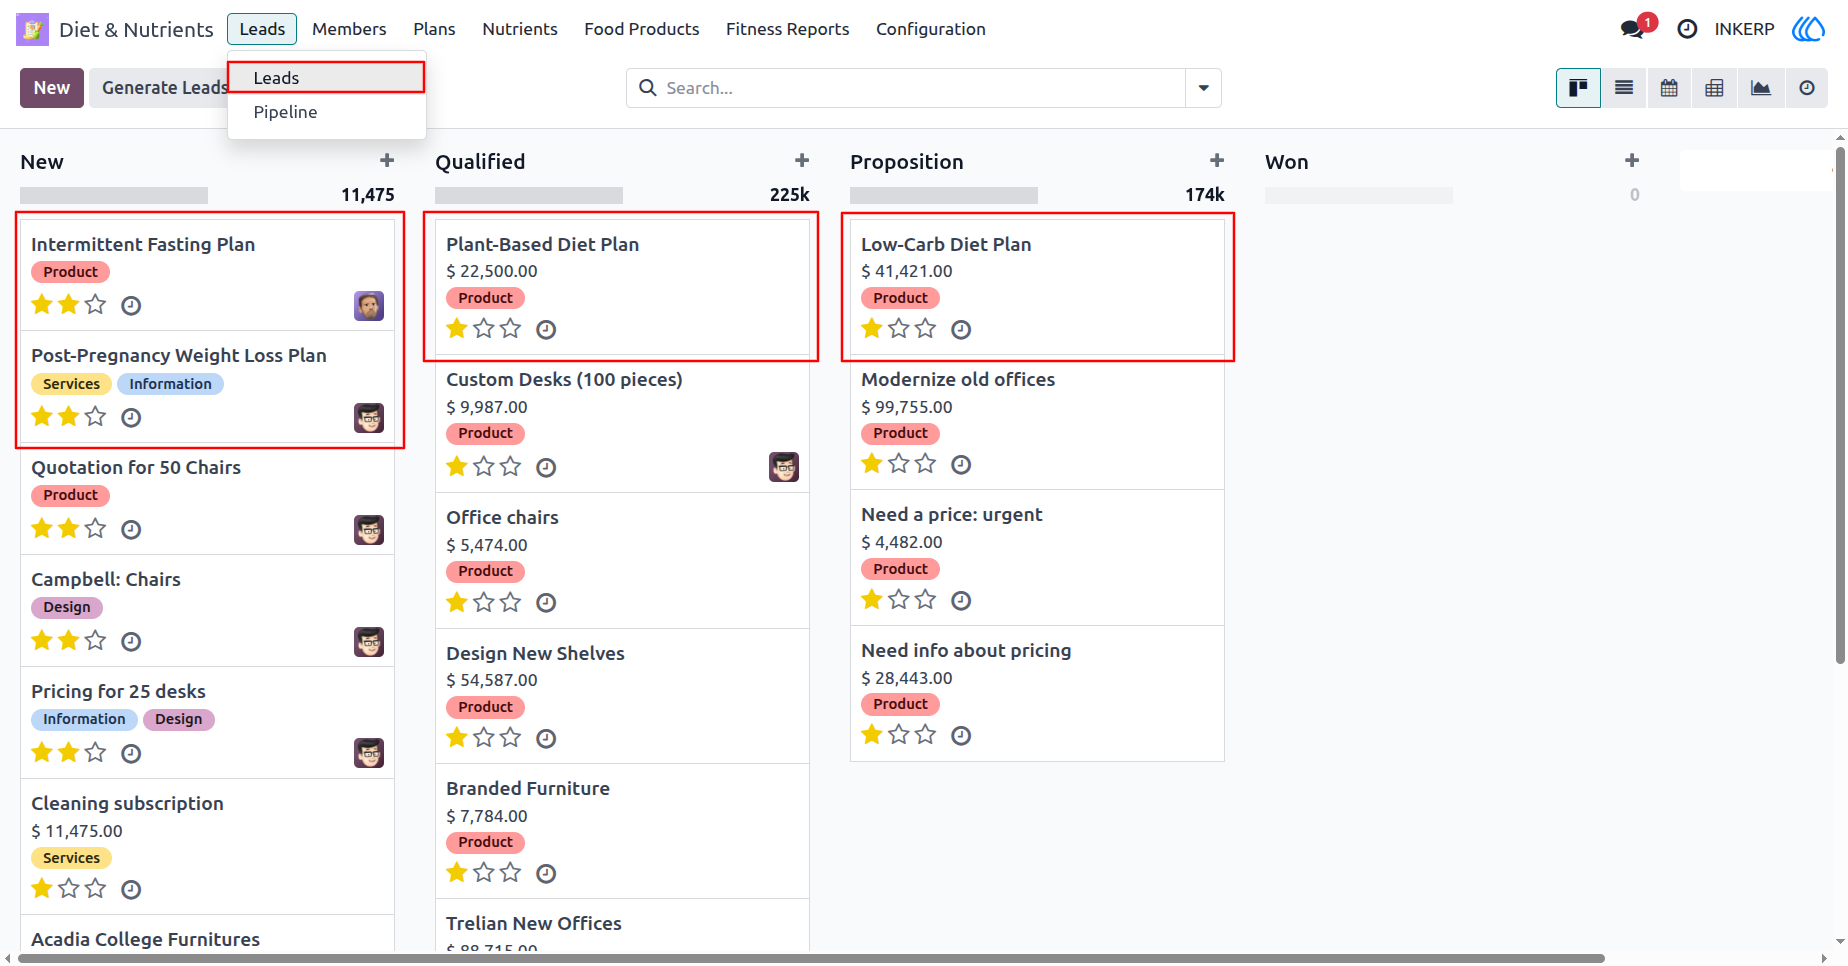Click the Qualified column progress bar
The height and width of the screenshot is (966, 1848).
(529, 195)
